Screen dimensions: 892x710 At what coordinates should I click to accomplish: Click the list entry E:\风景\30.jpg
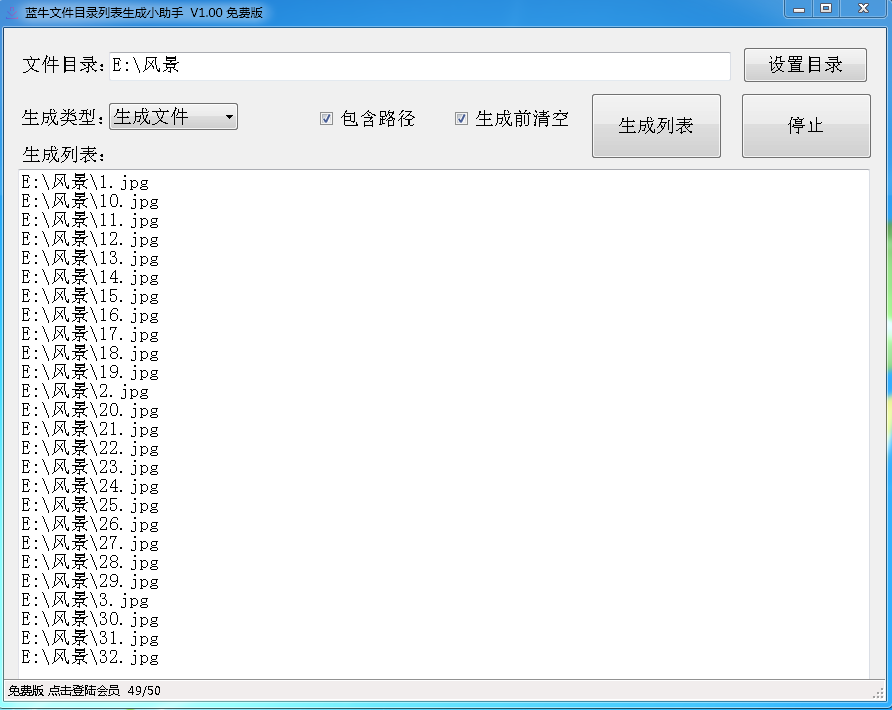tap(90, 620)
